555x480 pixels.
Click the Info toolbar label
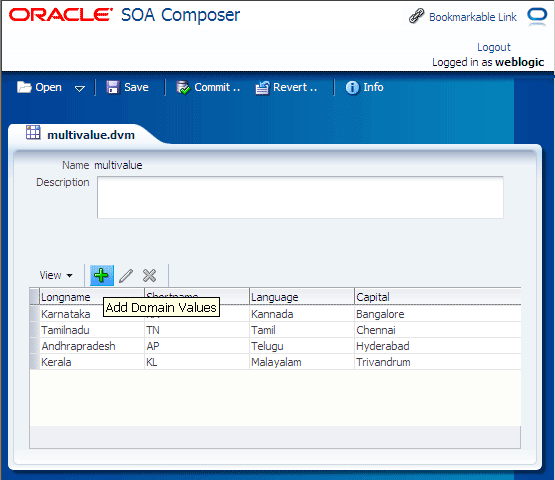[x=373, y=87]
